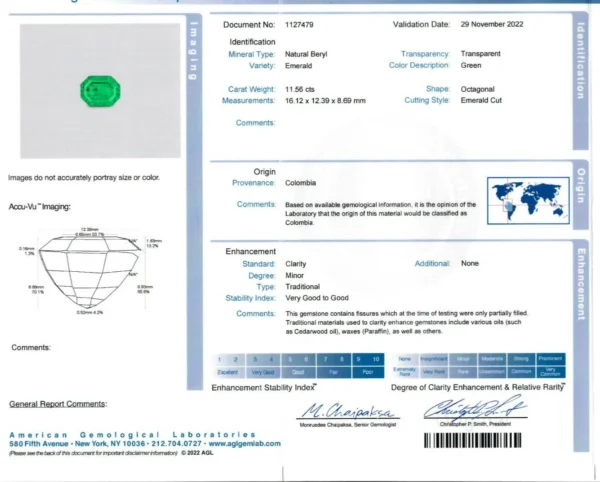Image resolution: width=600 pixels, height=482 pixels.
Task: Click the 'Enhancement' section heading
Action: [x=250, y=252]
